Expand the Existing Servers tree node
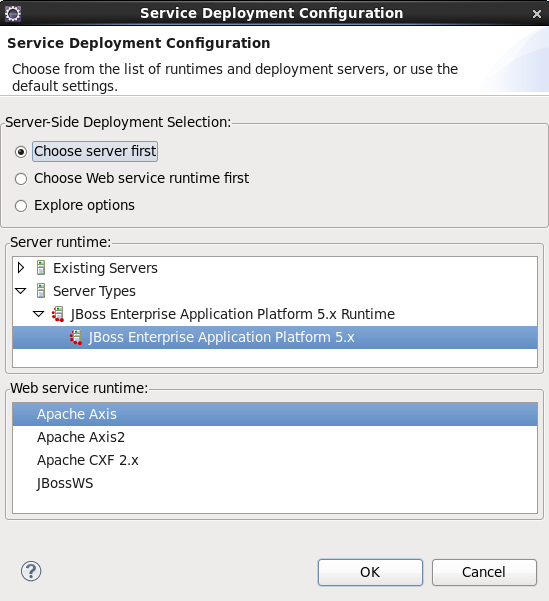 click(21, 268)
